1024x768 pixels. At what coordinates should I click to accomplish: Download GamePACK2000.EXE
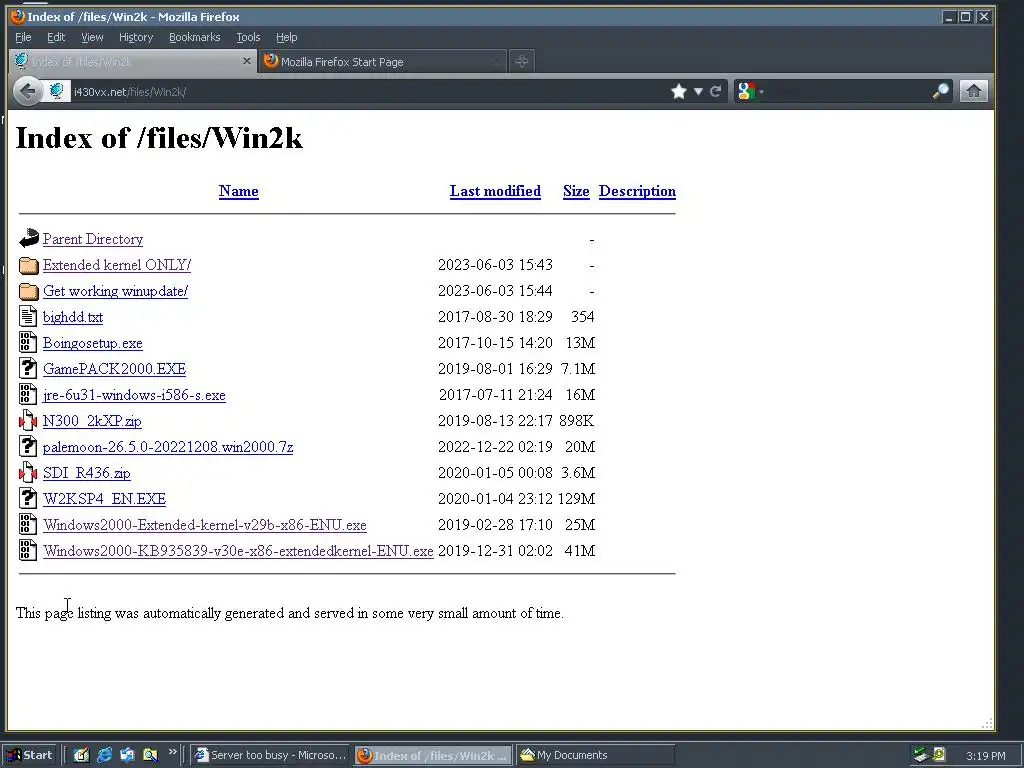(114, 369)
